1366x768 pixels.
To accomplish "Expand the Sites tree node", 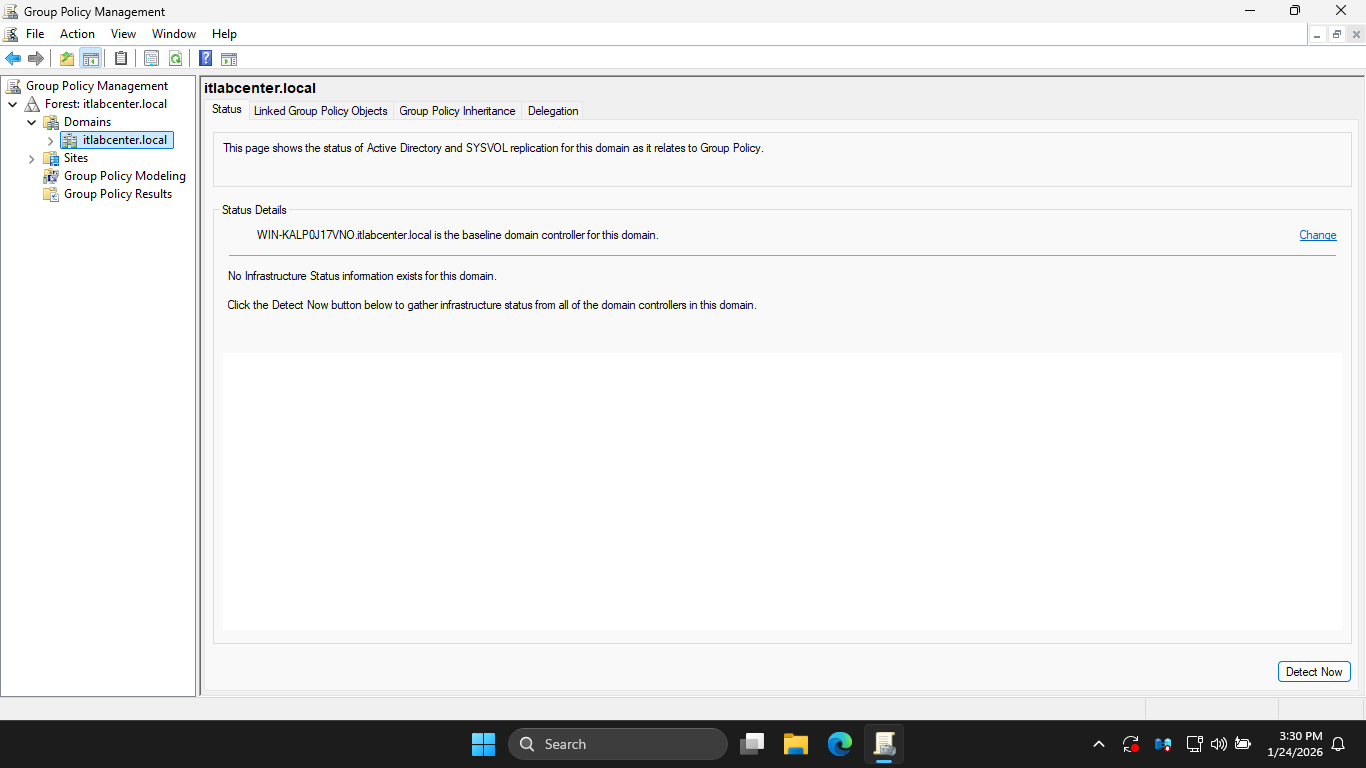I will tap(32, 158).
